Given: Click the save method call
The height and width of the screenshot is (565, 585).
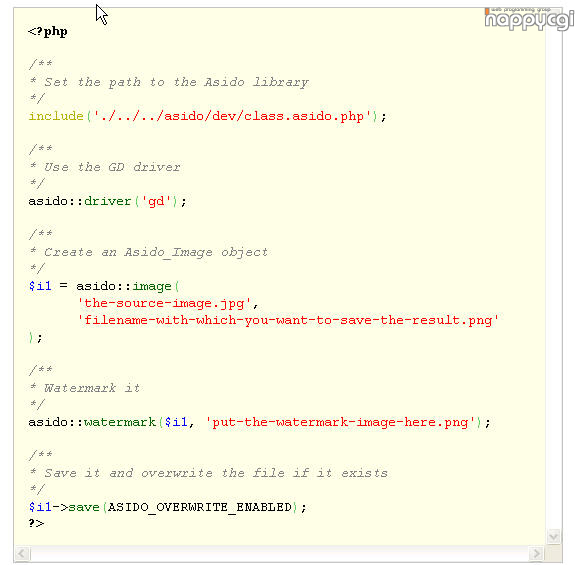Looking at the screenshot, I should click(x=84, y=507).
